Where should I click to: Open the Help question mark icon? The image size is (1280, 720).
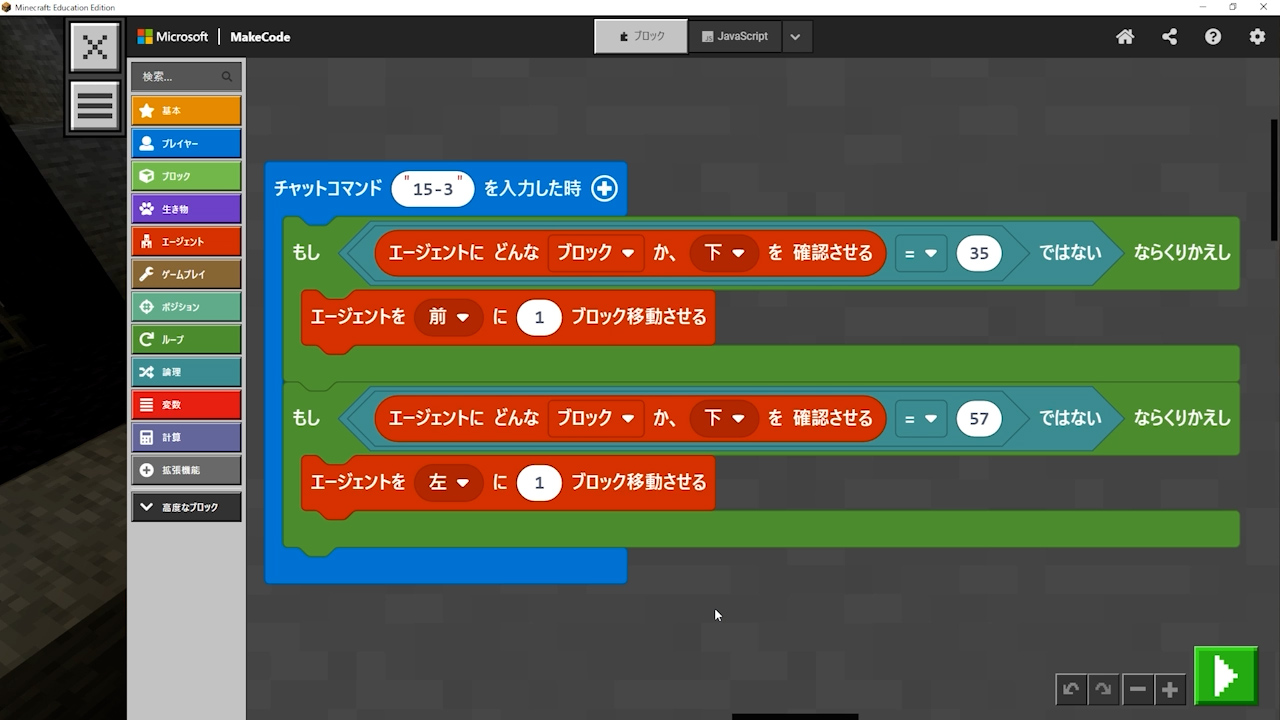(1213, 37)
